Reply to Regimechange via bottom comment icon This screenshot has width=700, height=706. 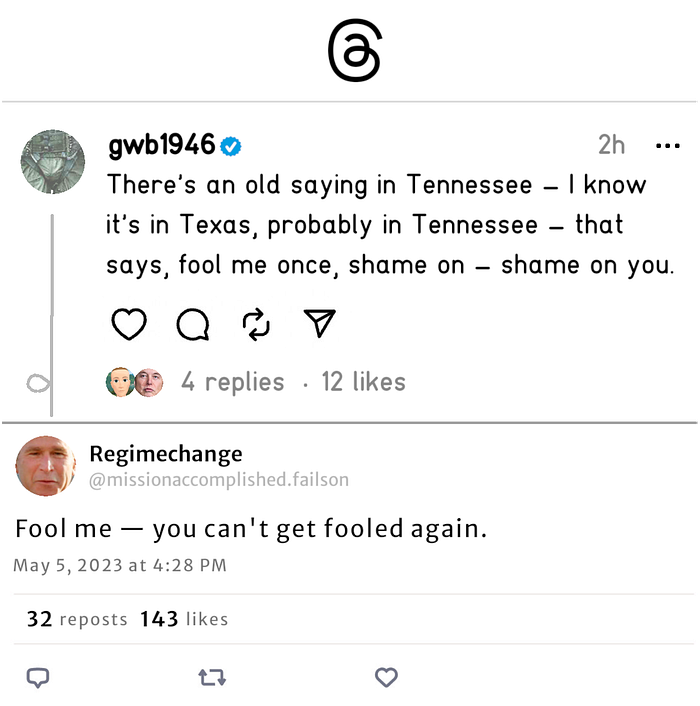(38, 678)
